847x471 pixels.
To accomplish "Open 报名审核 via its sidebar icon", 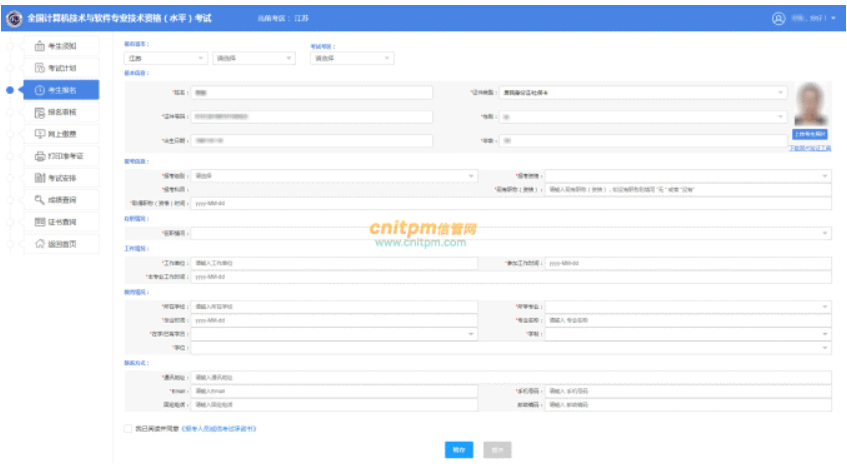I will tap(40, 112).
